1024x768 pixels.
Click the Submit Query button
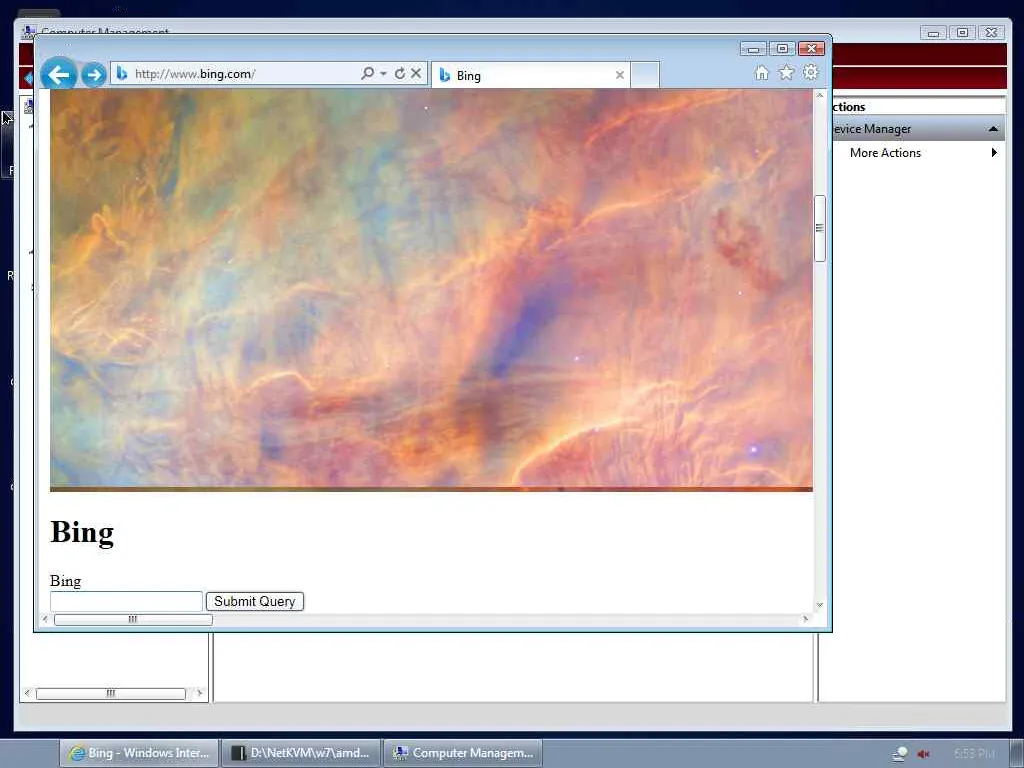coord(255,601)
